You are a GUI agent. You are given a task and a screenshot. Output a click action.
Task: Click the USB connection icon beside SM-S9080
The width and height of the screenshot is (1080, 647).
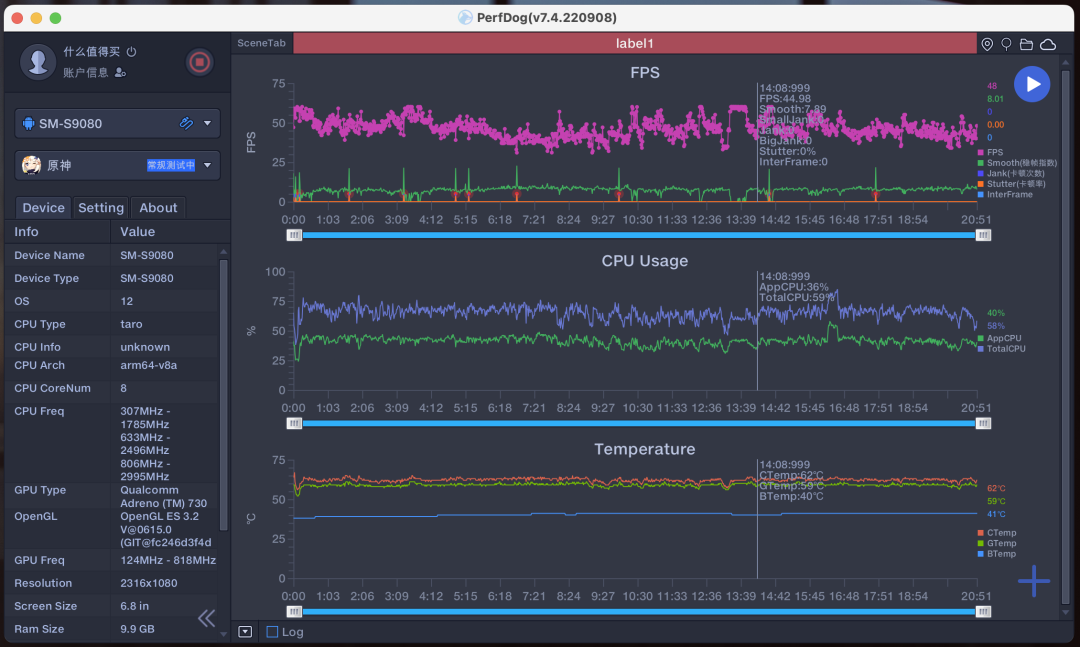186,123
